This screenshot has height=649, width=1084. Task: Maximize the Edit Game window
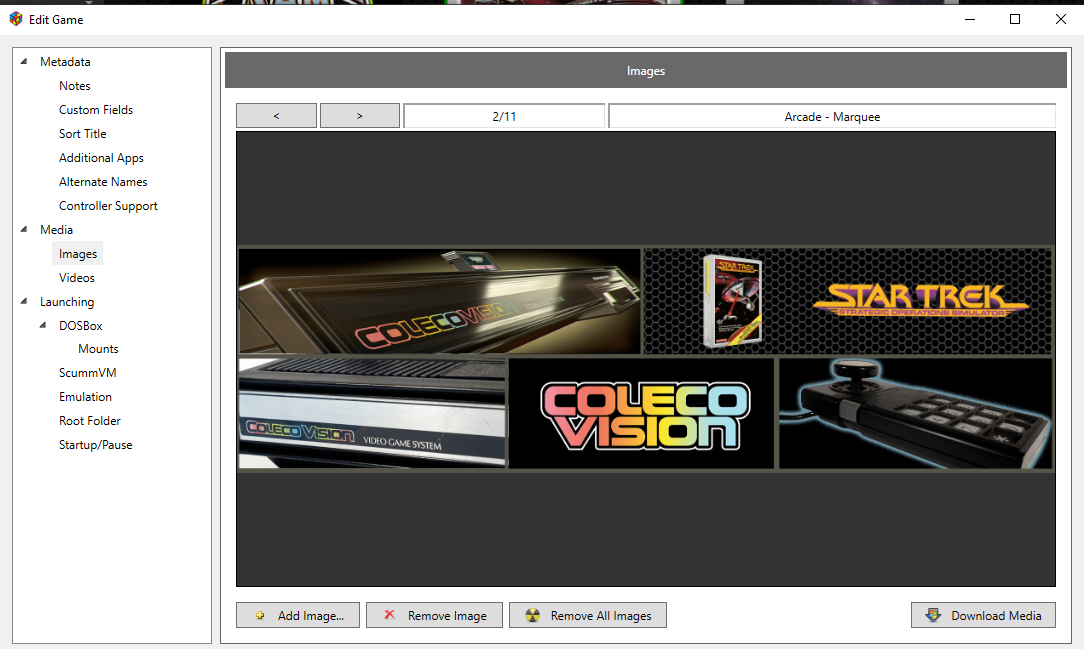[1015, 19]
